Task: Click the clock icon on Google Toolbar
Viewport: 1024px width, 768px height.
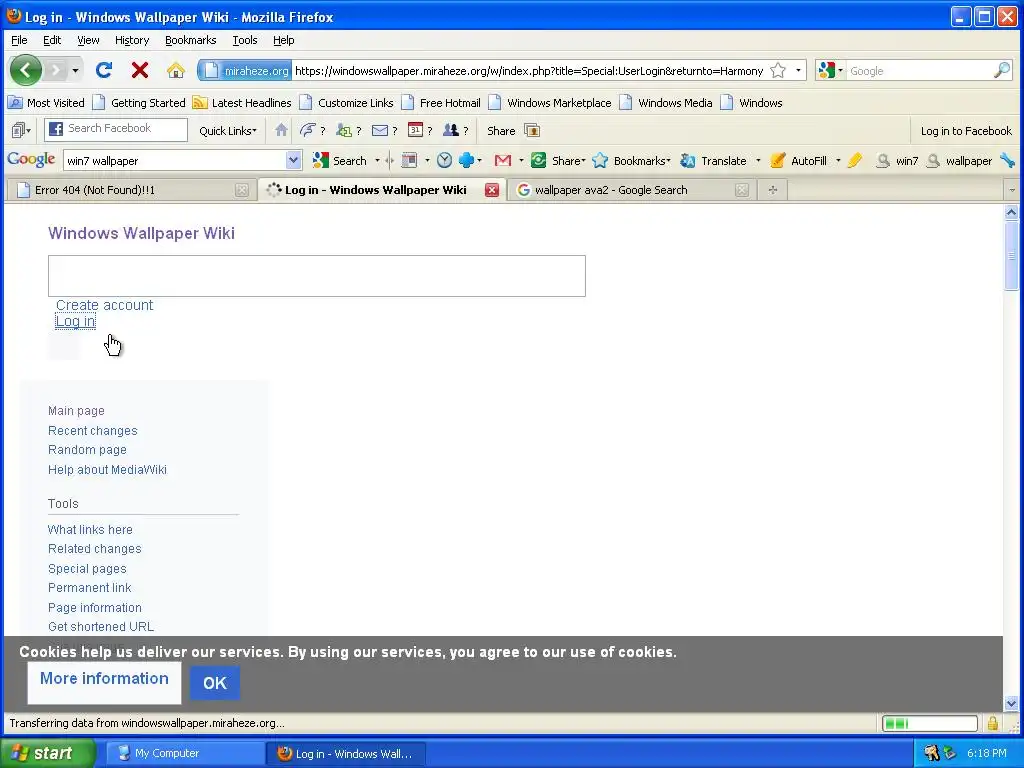Action: (x=444, y=160)
